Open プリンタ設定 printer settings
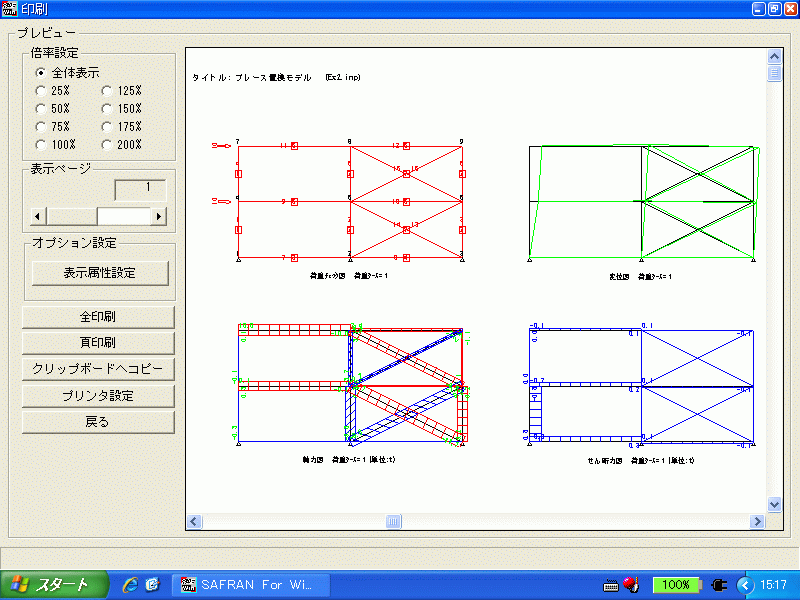Viewport: 800px width, 600px height. pos(98,395)
